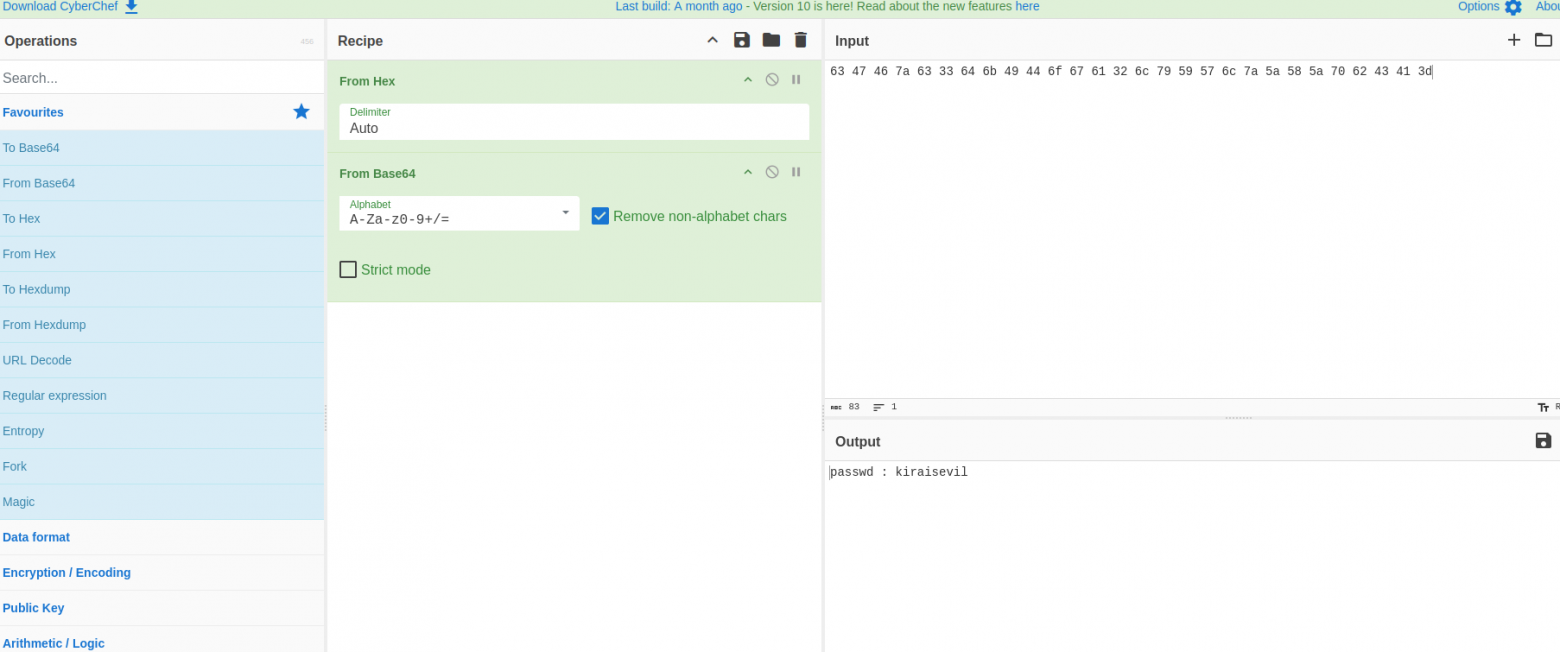Image resolution: width=1560 pixels, height=652 pixels.
Task: Expand the Arithmetic / Logic category
Action: [162, 640]
